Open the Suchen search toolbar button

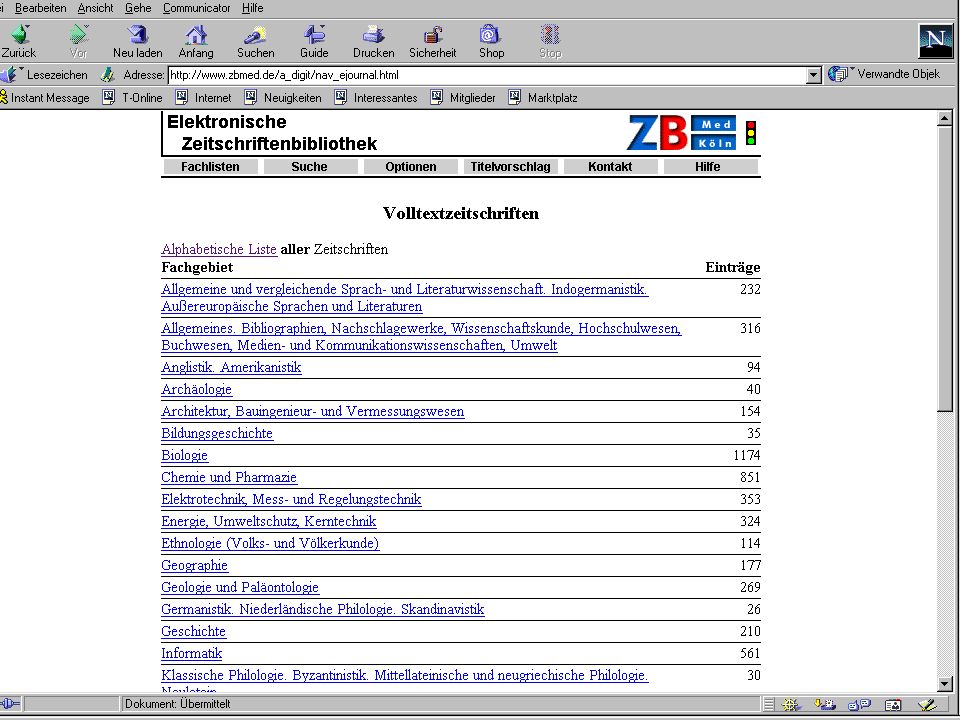point(256,42)
